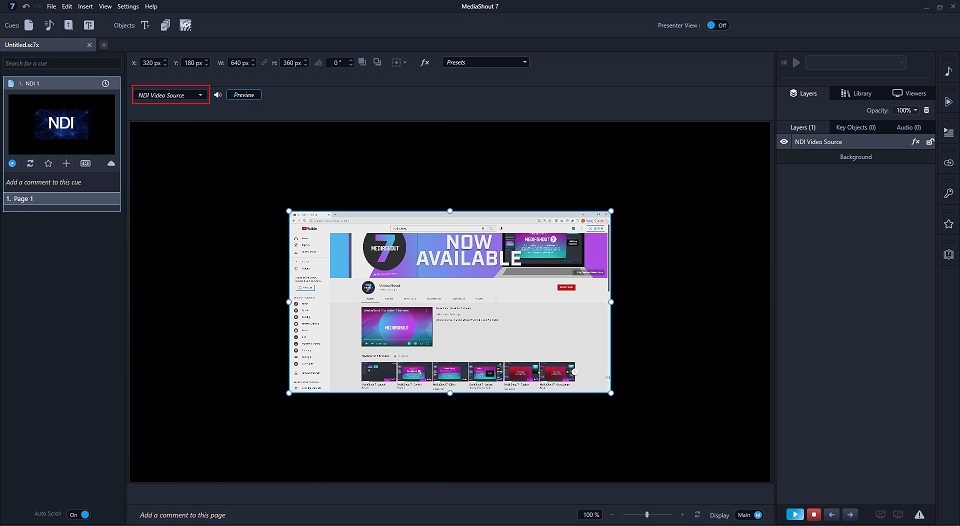The width and height of the screenshot is (960, 526).
Task: Toggle the aspect ratio link icon
Action: (x=264, y=62)
